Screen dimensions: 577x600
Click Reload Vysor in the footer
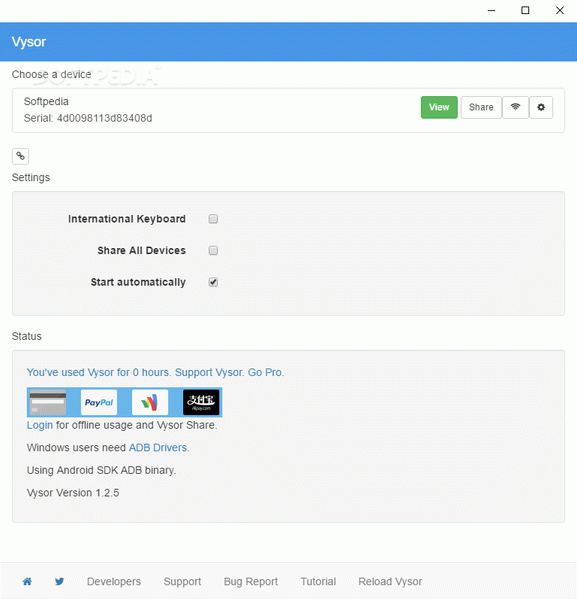(390, 582)
